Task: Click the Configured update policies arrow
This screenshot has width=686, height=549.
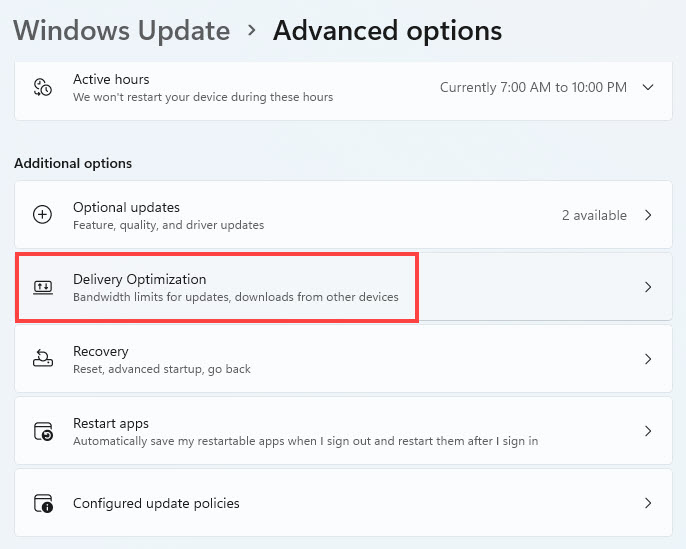Action: point(648,503)
